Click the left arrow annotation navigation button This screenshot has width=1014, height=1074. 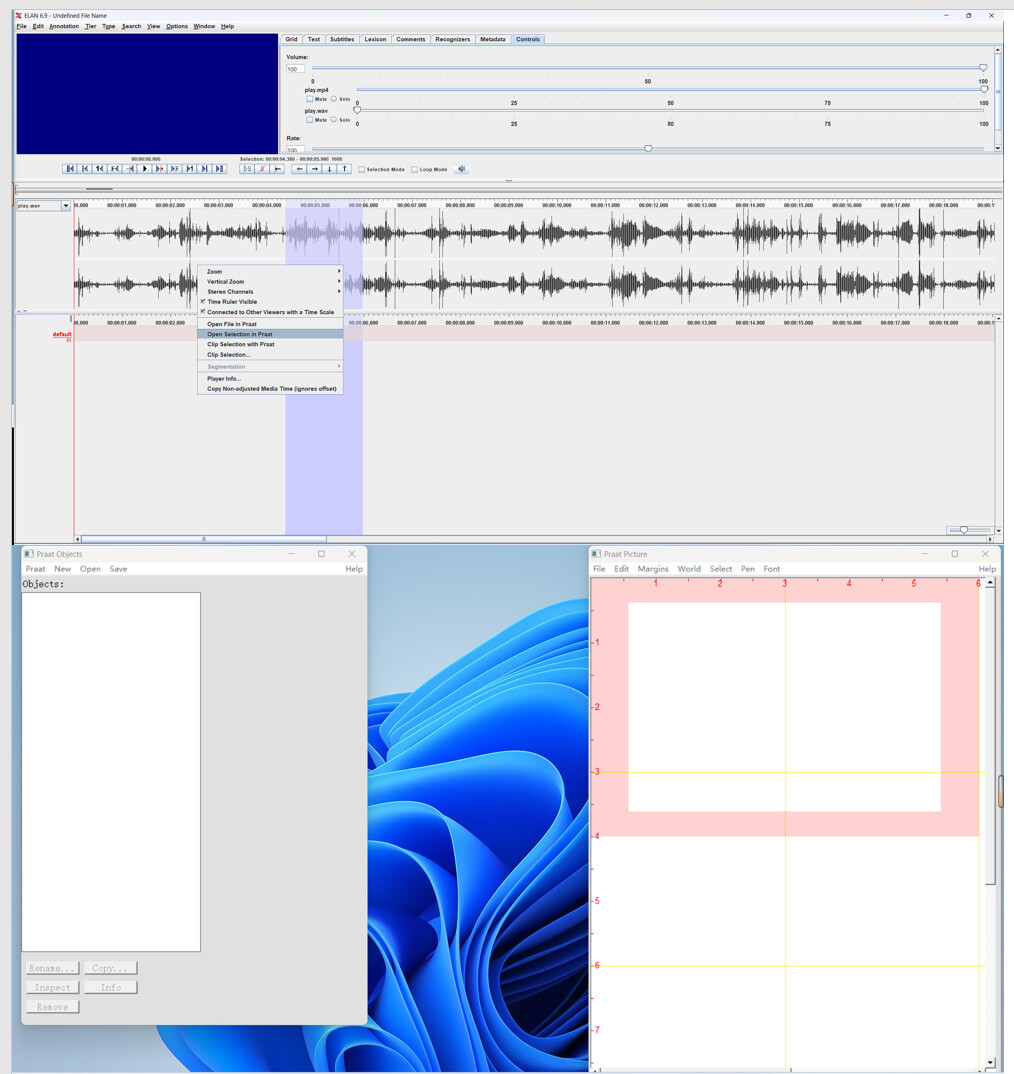299,169
